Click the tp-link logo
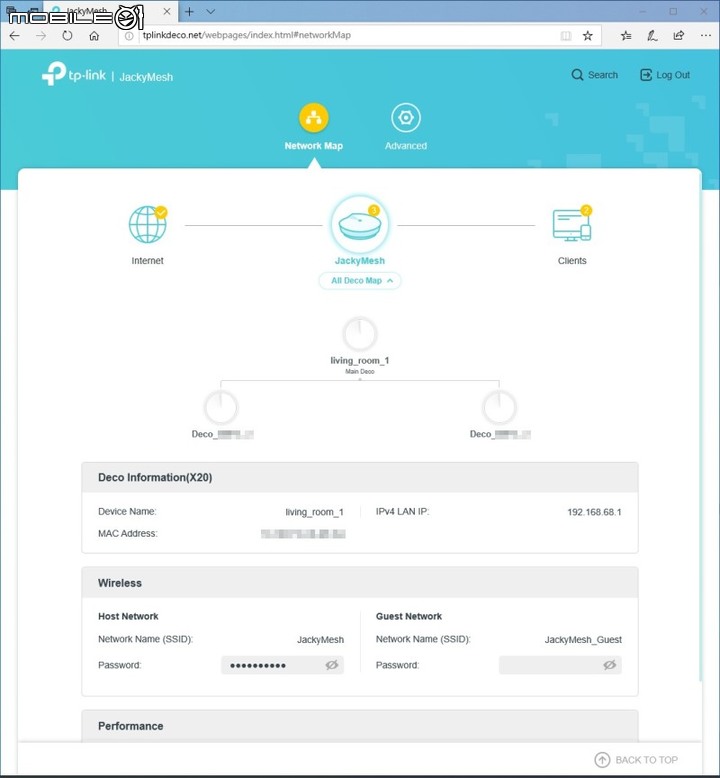720x778 pixels. click(73, 74)
